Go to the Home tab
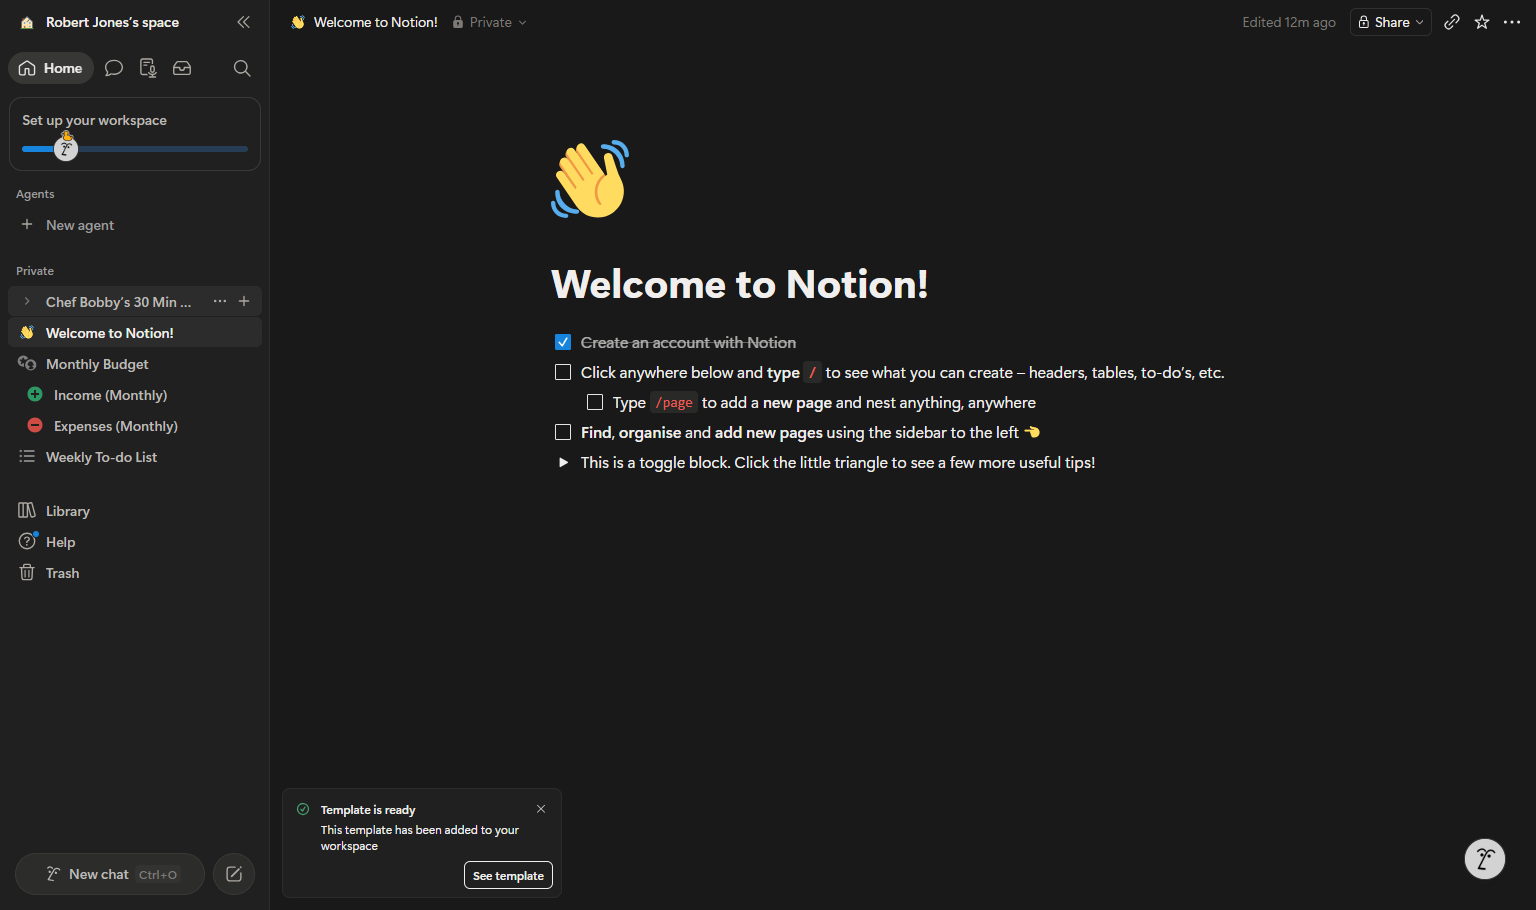The height and width of the screenshot is (910, 1536). pos(51,68)
